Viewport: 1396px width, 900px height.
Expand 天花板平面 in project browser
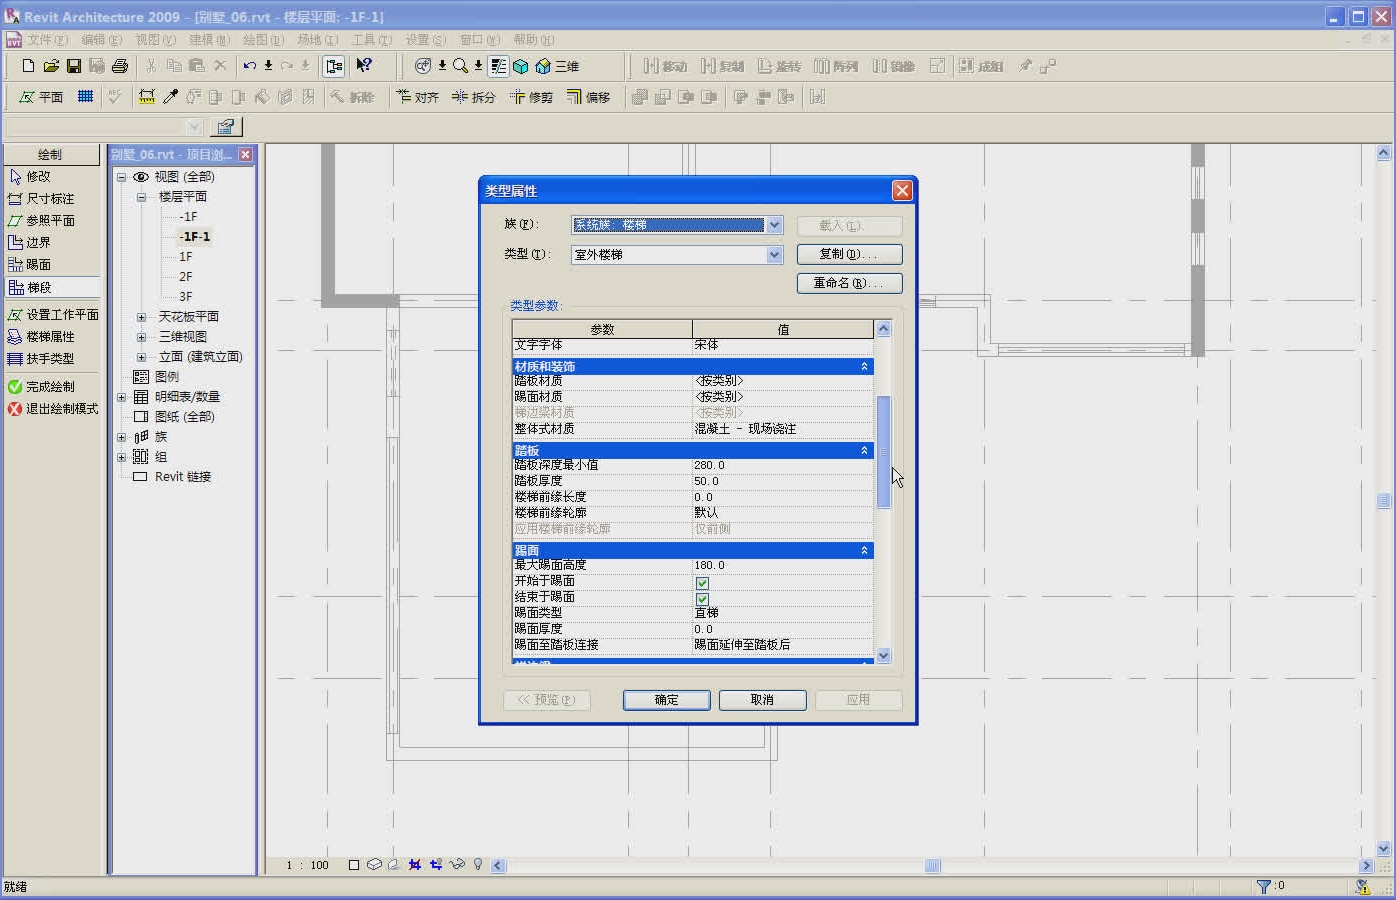tap(141, 317)
